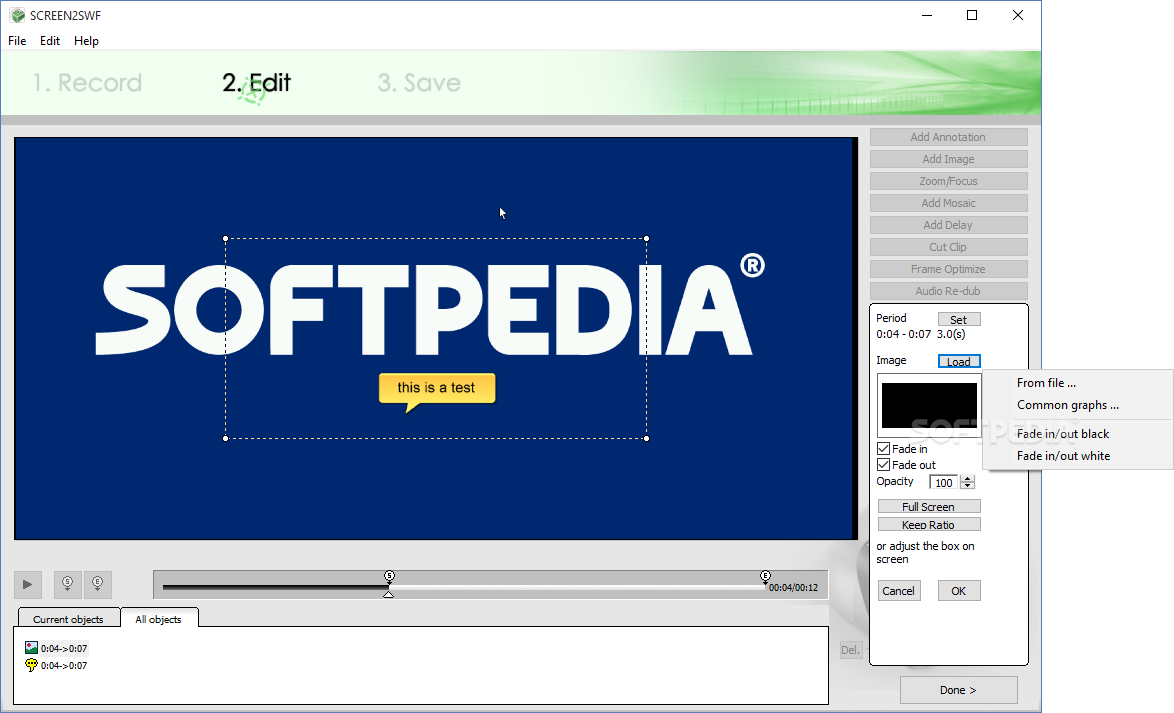Choose From file... in popup menu

coord(1046,383)
